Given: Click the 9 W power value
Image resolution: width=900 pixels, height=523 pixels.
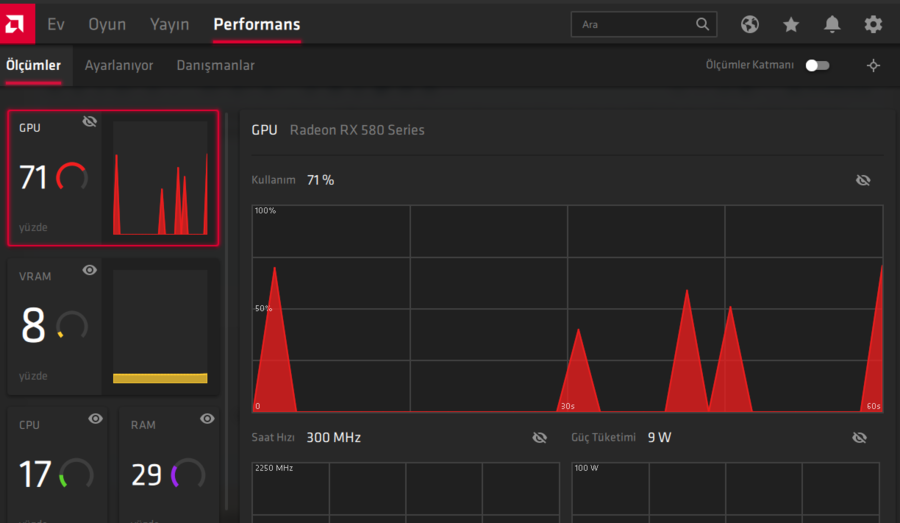Looking at the screenshot, I should (660, 437).
